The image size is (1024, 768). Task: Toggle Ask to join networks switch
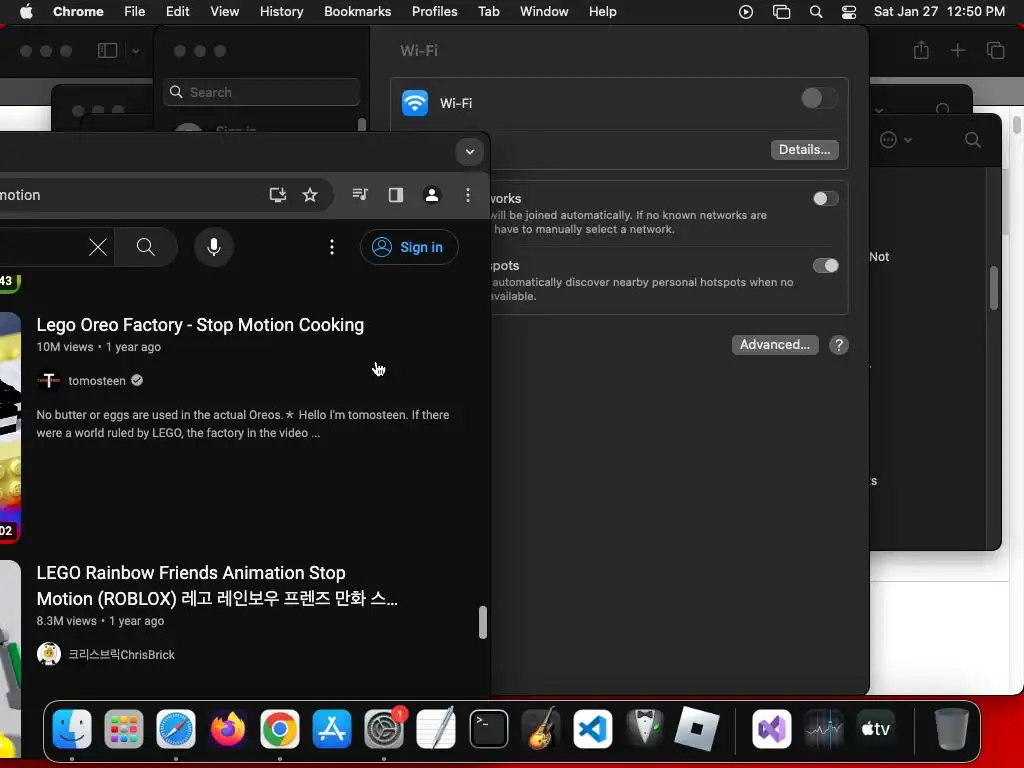[825, 199]
